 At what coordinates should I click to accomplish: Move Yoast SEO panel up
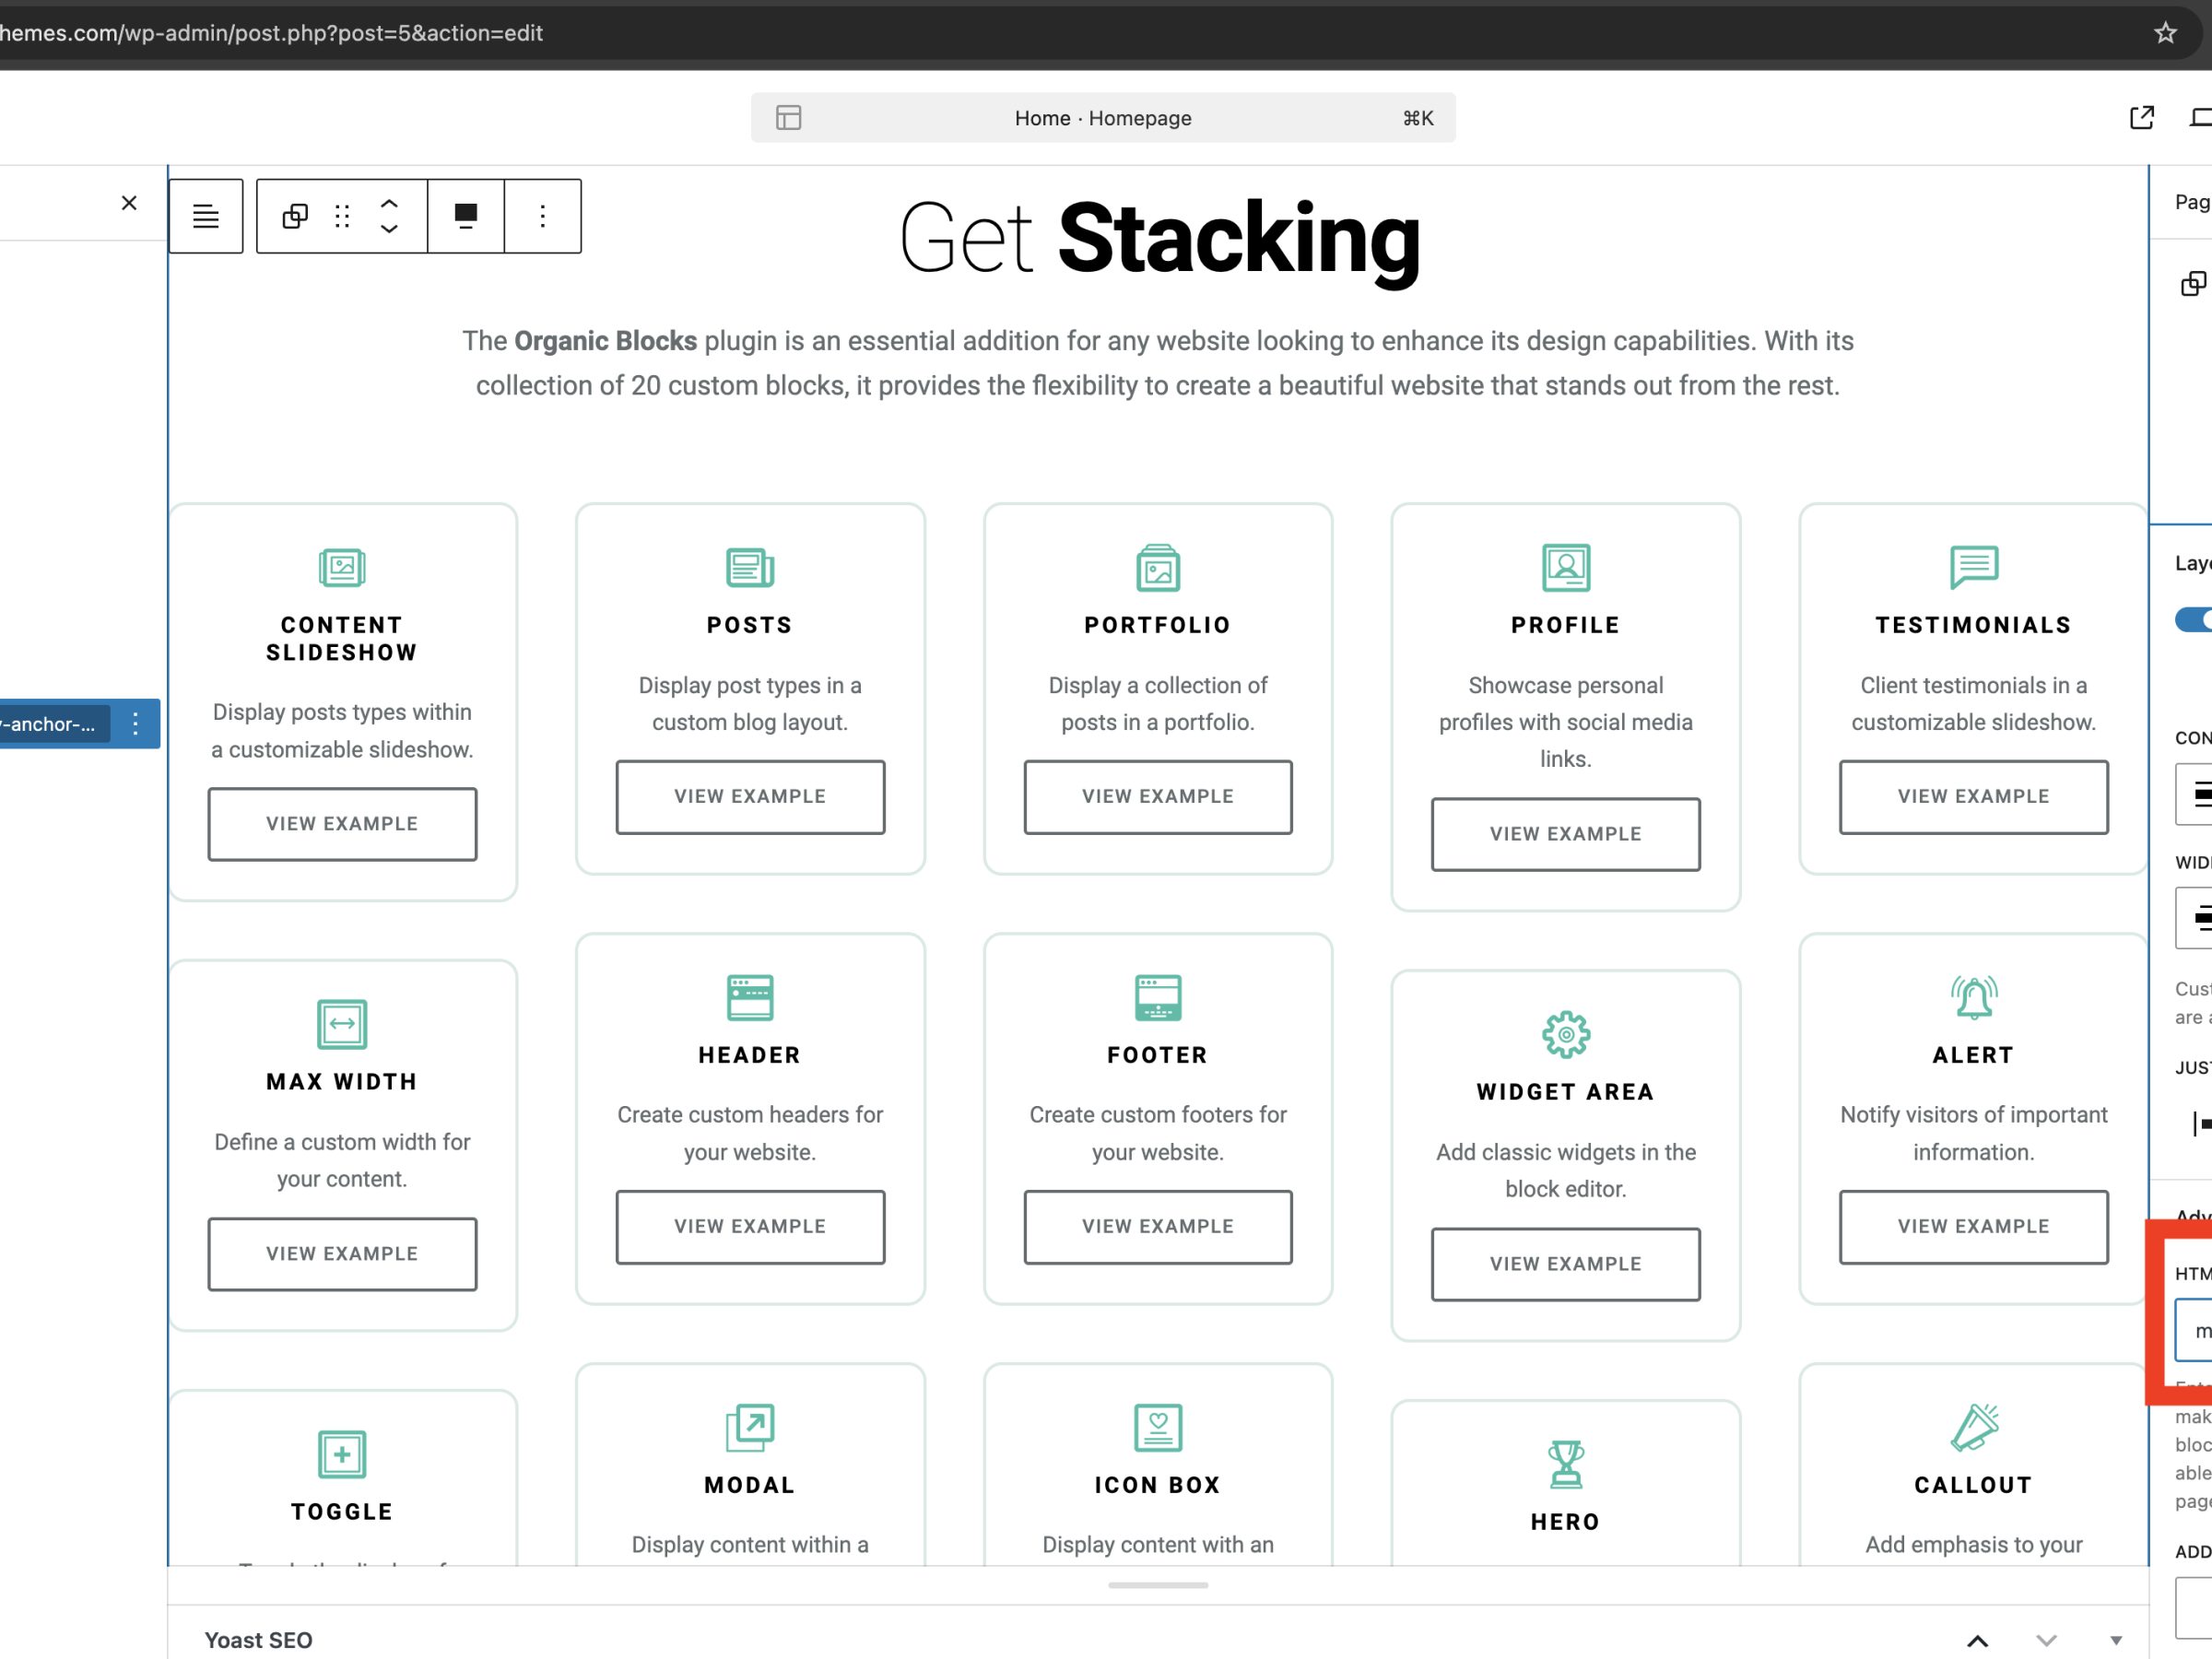click(x=1977, y=1640)
